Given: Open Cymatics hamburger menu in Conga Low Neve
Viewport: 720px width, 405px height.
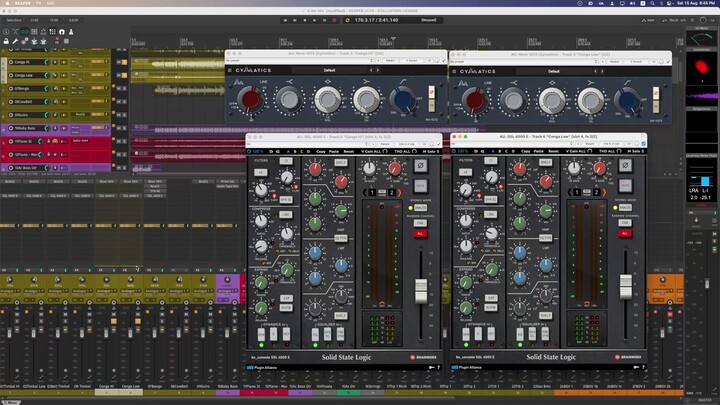Looking at the screenshot, I should tap(454, 71).
